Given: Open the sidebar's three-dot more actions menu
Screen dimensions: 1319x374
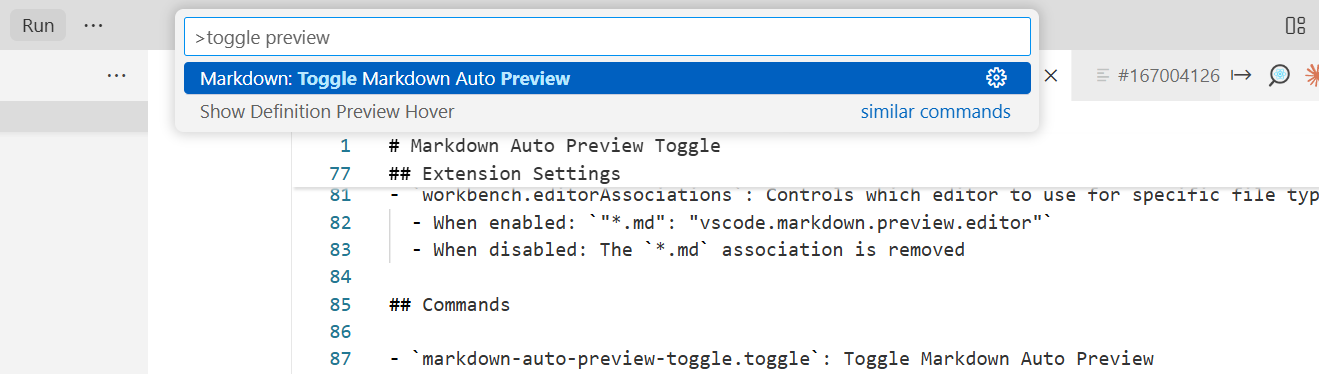Looking at the screenshot, I should point(116,75).
